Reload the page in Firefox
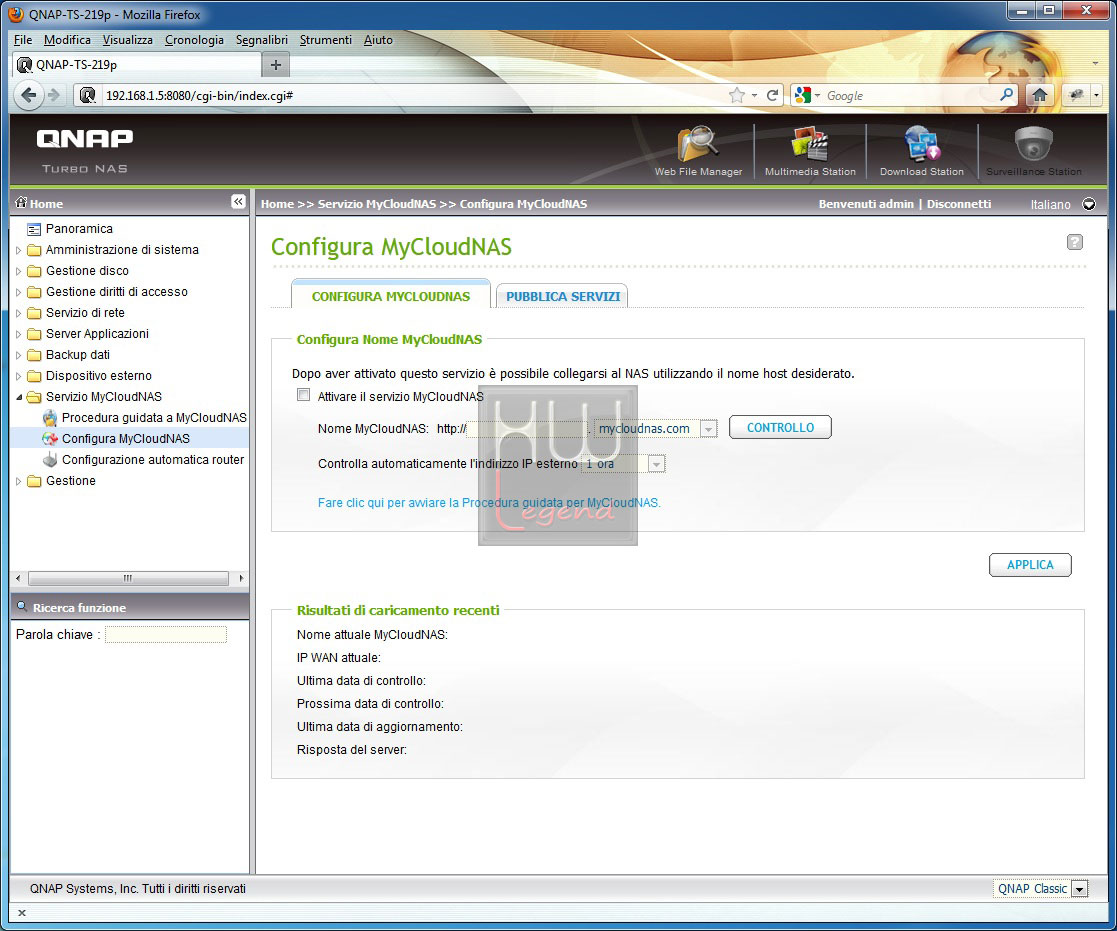The height and width of the screenshot is (931, 1117). pyautogui.click(x=772, y=95)
